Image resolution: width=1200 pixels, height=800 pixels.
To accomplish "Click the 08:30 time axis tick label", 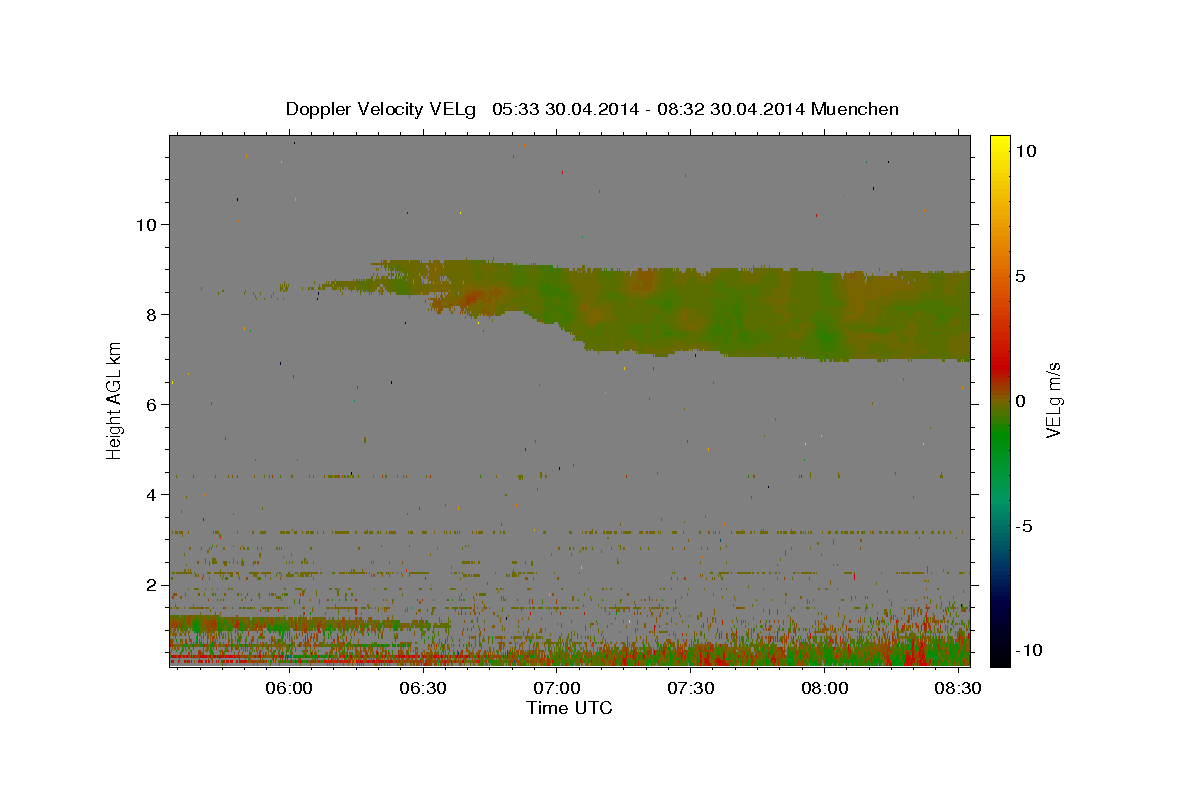I will pos(959,689).
